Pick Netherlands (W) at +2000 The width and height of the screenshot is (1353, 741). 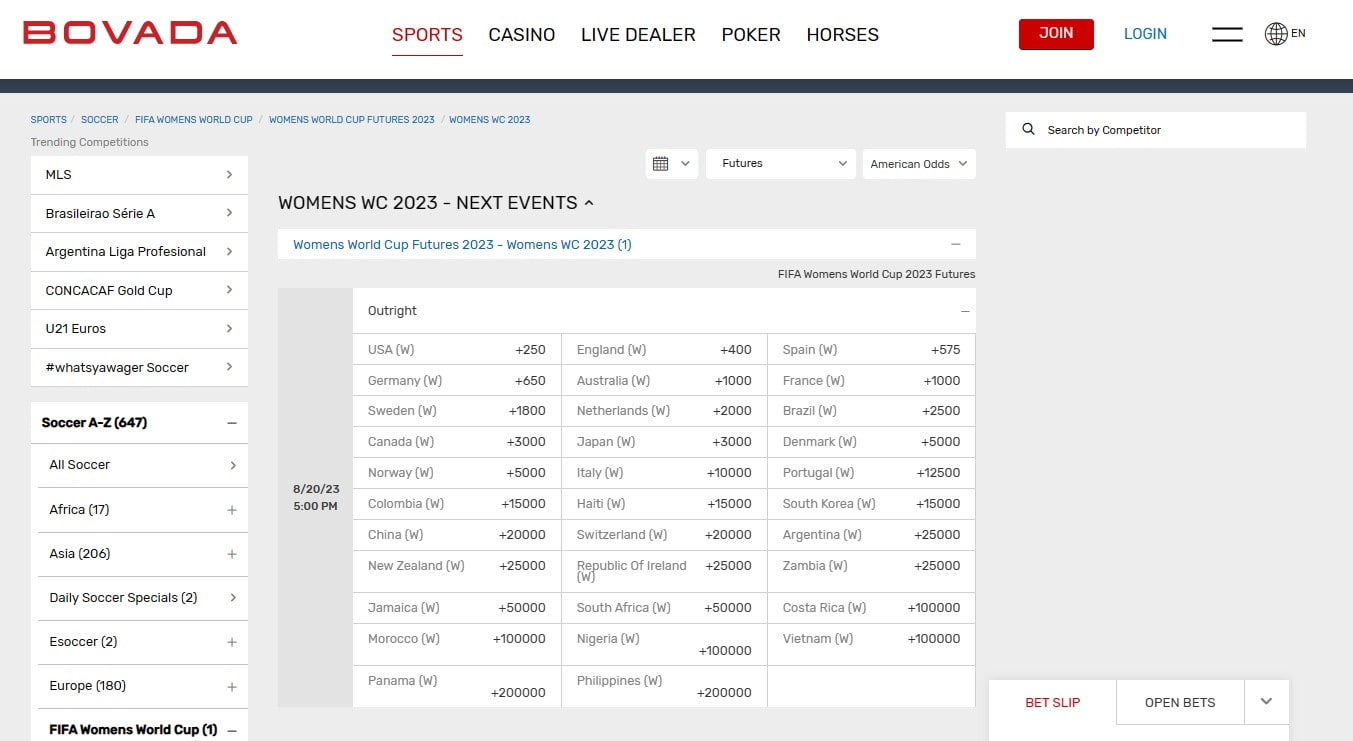tap(664, 411)
